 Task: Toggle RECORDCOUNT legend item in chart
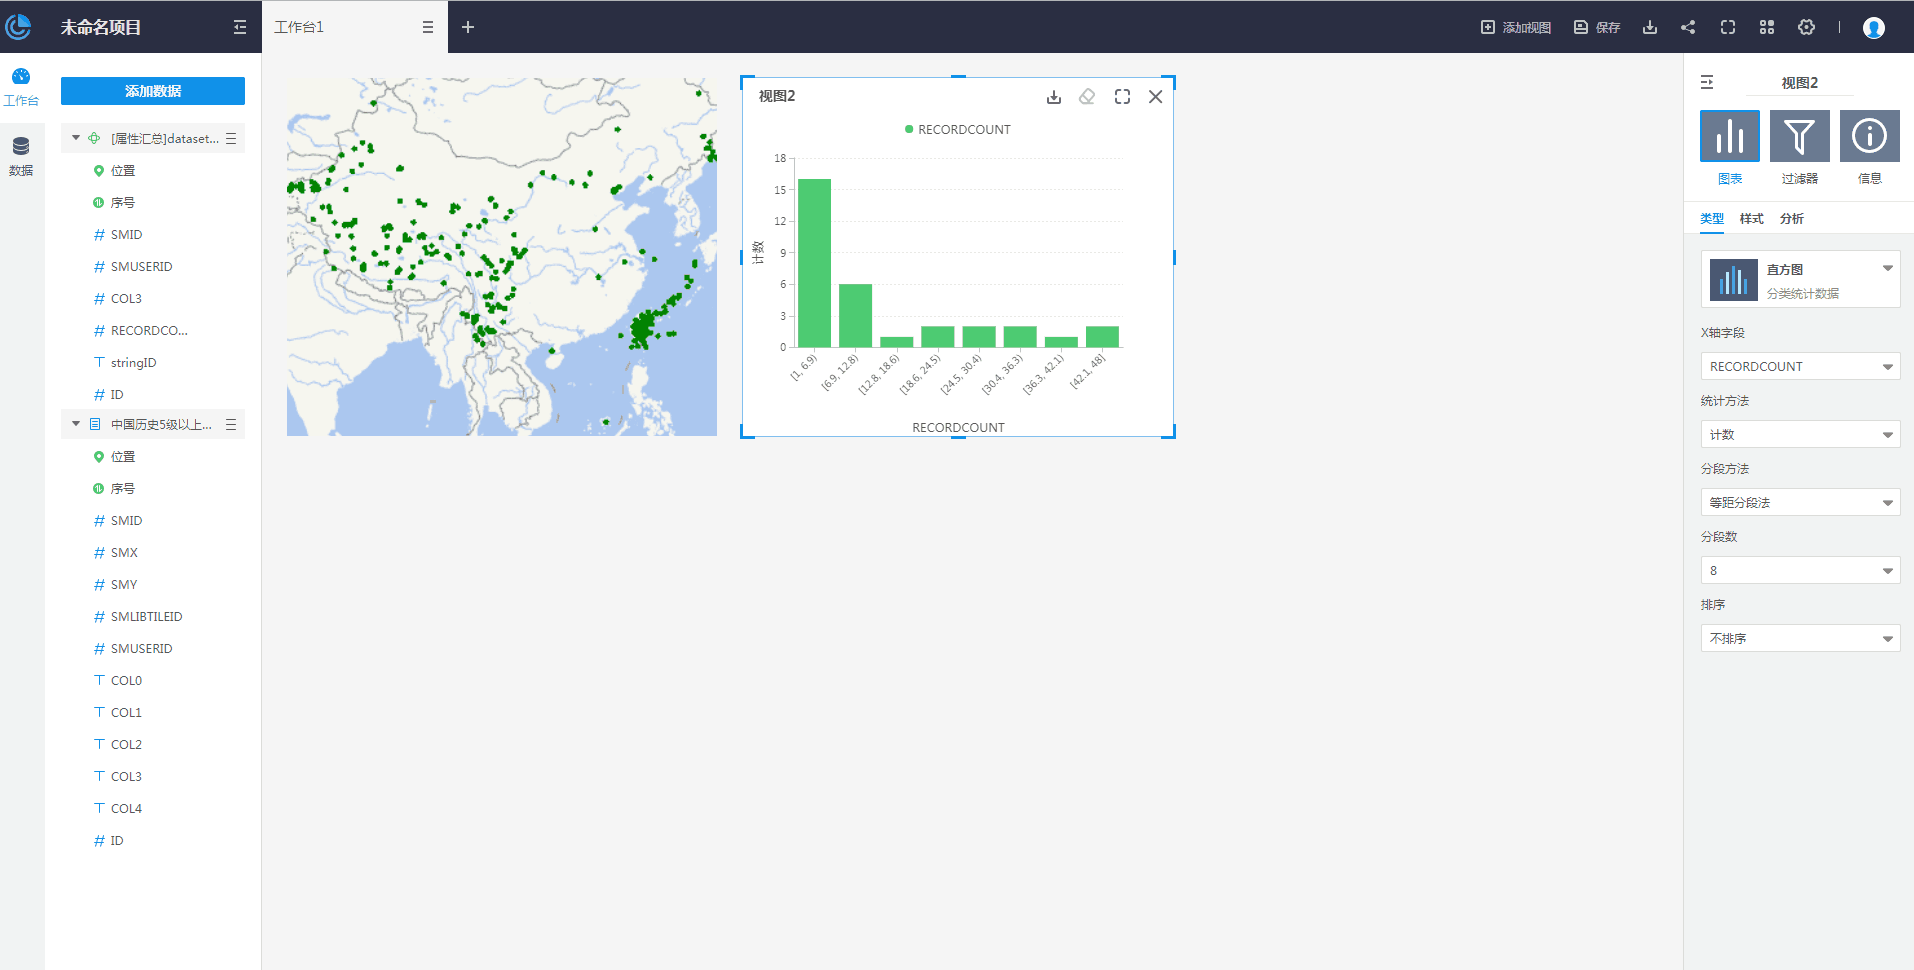pyautogui.click(x=957, y=129)
